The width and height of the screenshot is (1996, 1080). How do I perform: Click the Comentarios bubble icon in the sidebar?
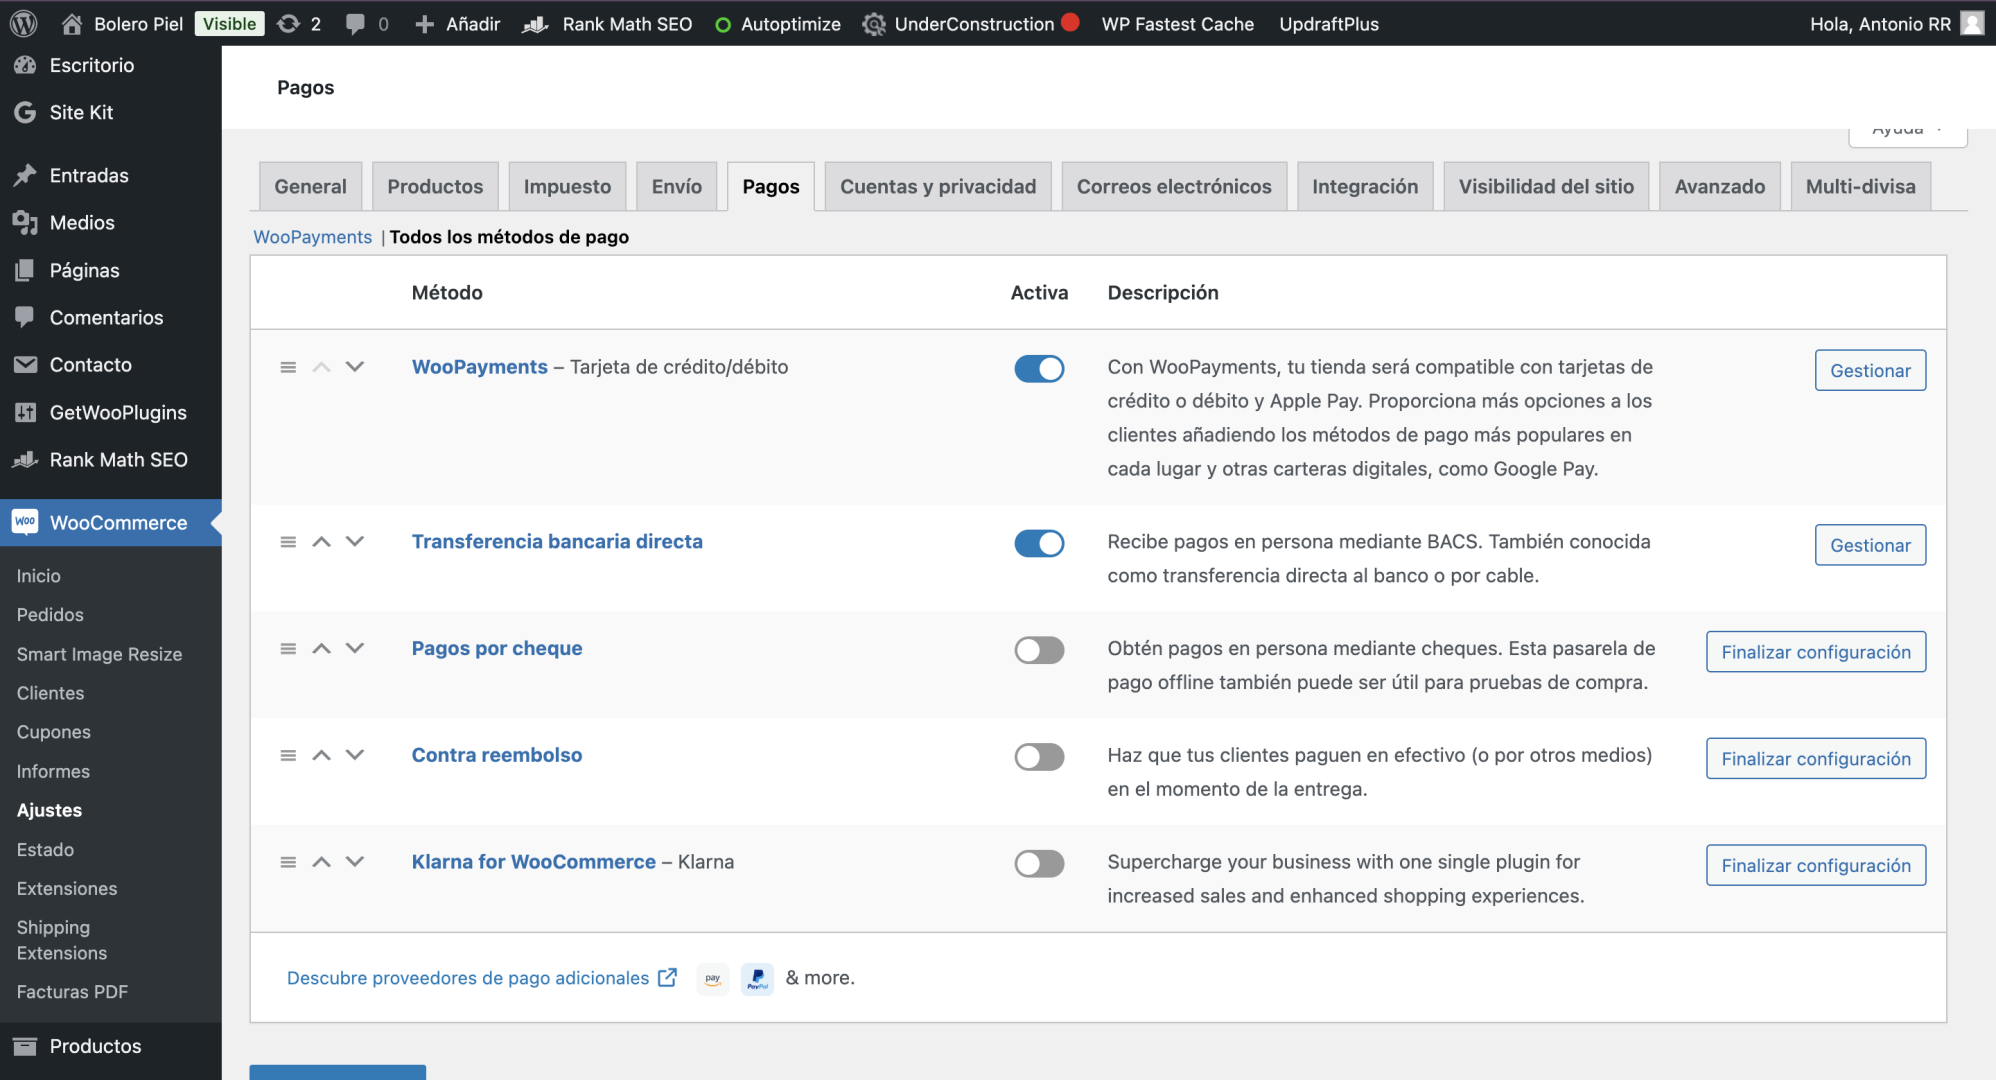[x=25, y=317]
